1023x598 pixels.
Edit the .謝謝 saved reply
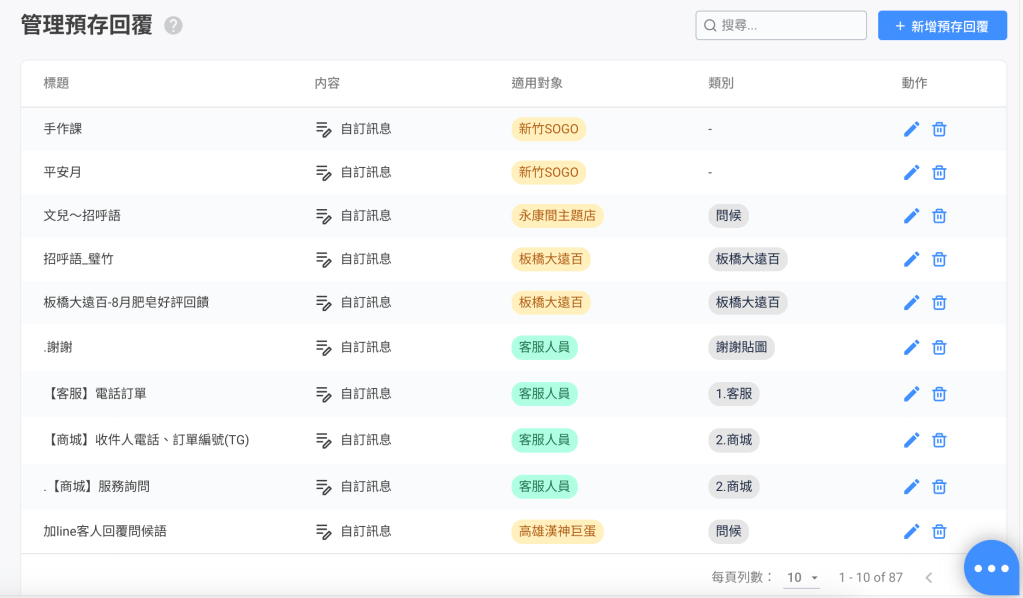click(x=911, y=347)
